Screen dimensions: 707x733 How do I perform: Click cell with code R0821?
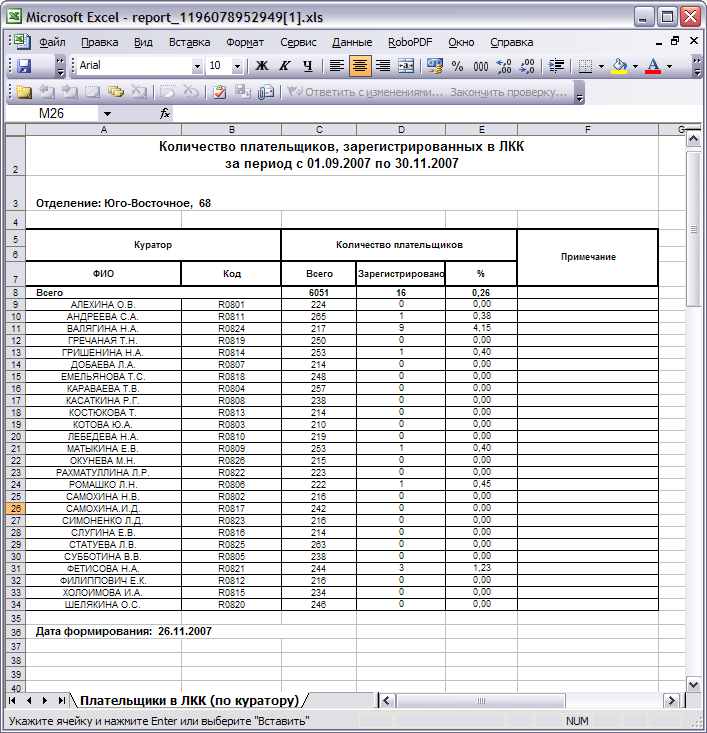pyautogui.click(x=231, y=568)
